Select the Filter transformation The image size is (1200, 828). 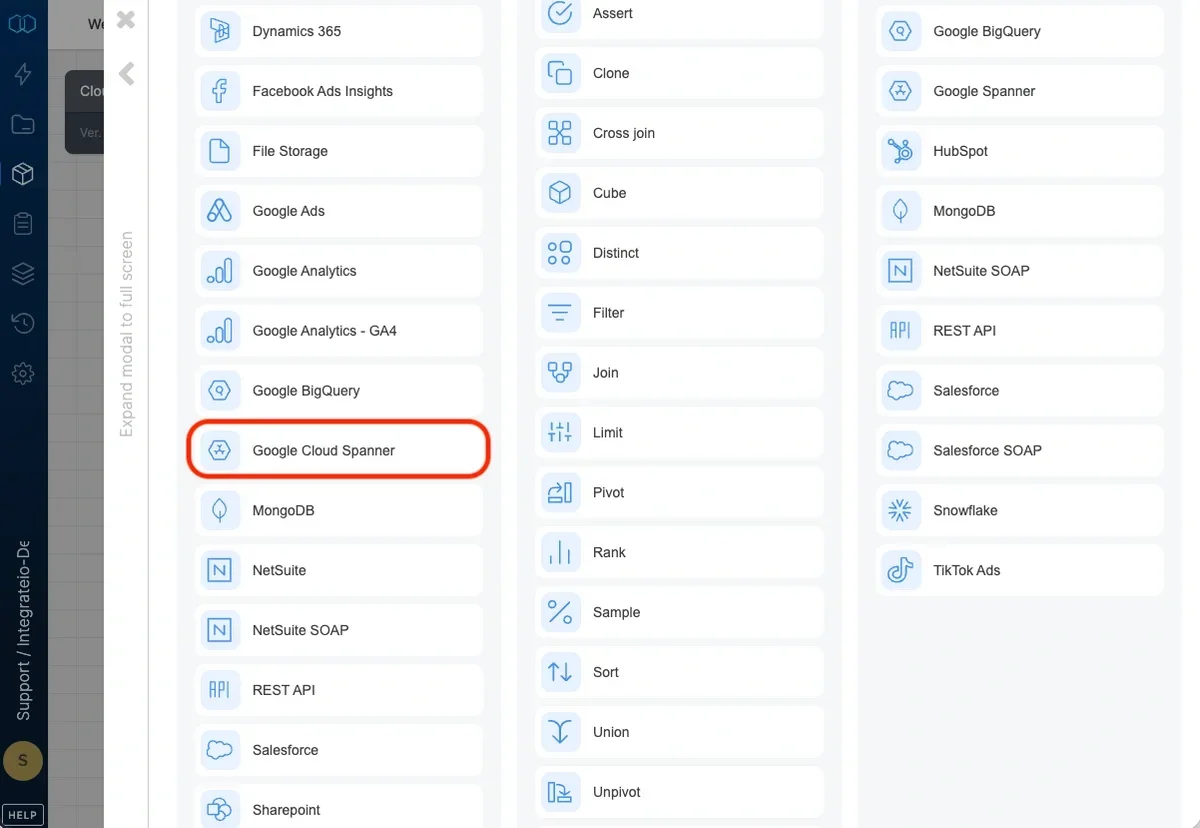[680, 313]
